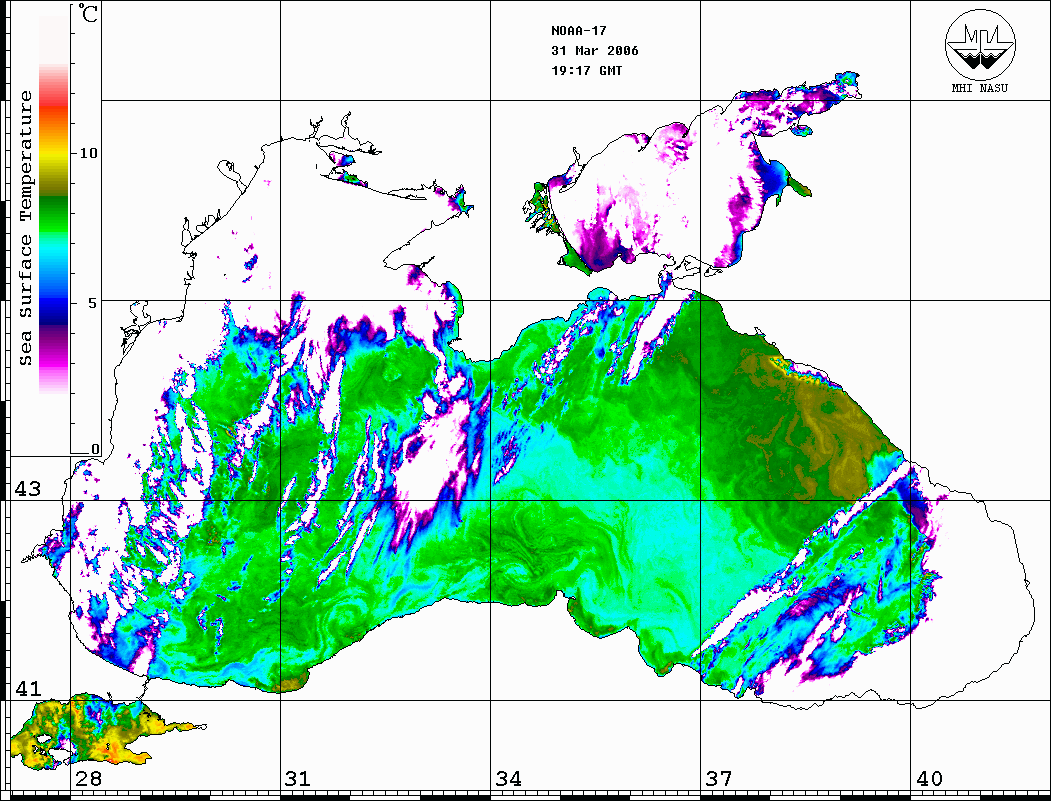The height and width of the screenshot is (801, 1051).
Task: Click the '0' tick on temperature scale
Action: point(95,450)
